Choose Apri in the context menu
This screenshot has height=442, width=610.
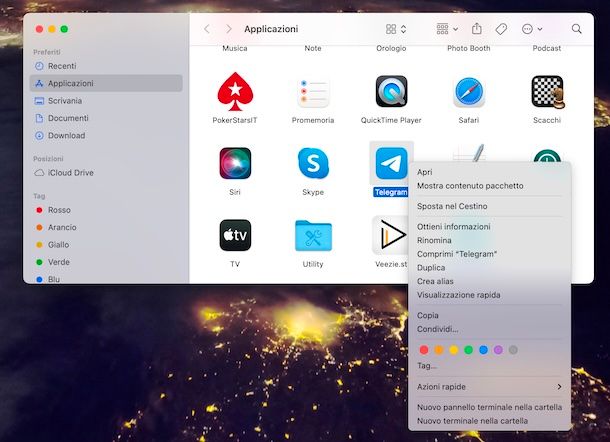pos(489,172)
